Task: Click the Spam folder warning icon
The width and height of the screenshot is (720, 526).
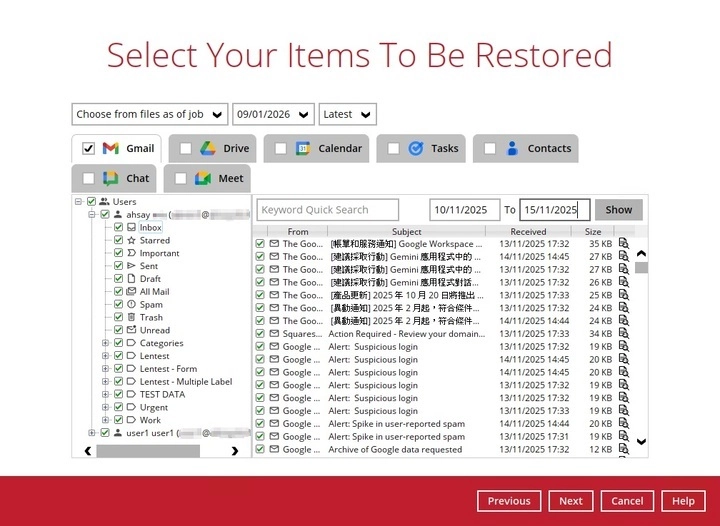Action: pyautogui.click(x=131, y=305)
